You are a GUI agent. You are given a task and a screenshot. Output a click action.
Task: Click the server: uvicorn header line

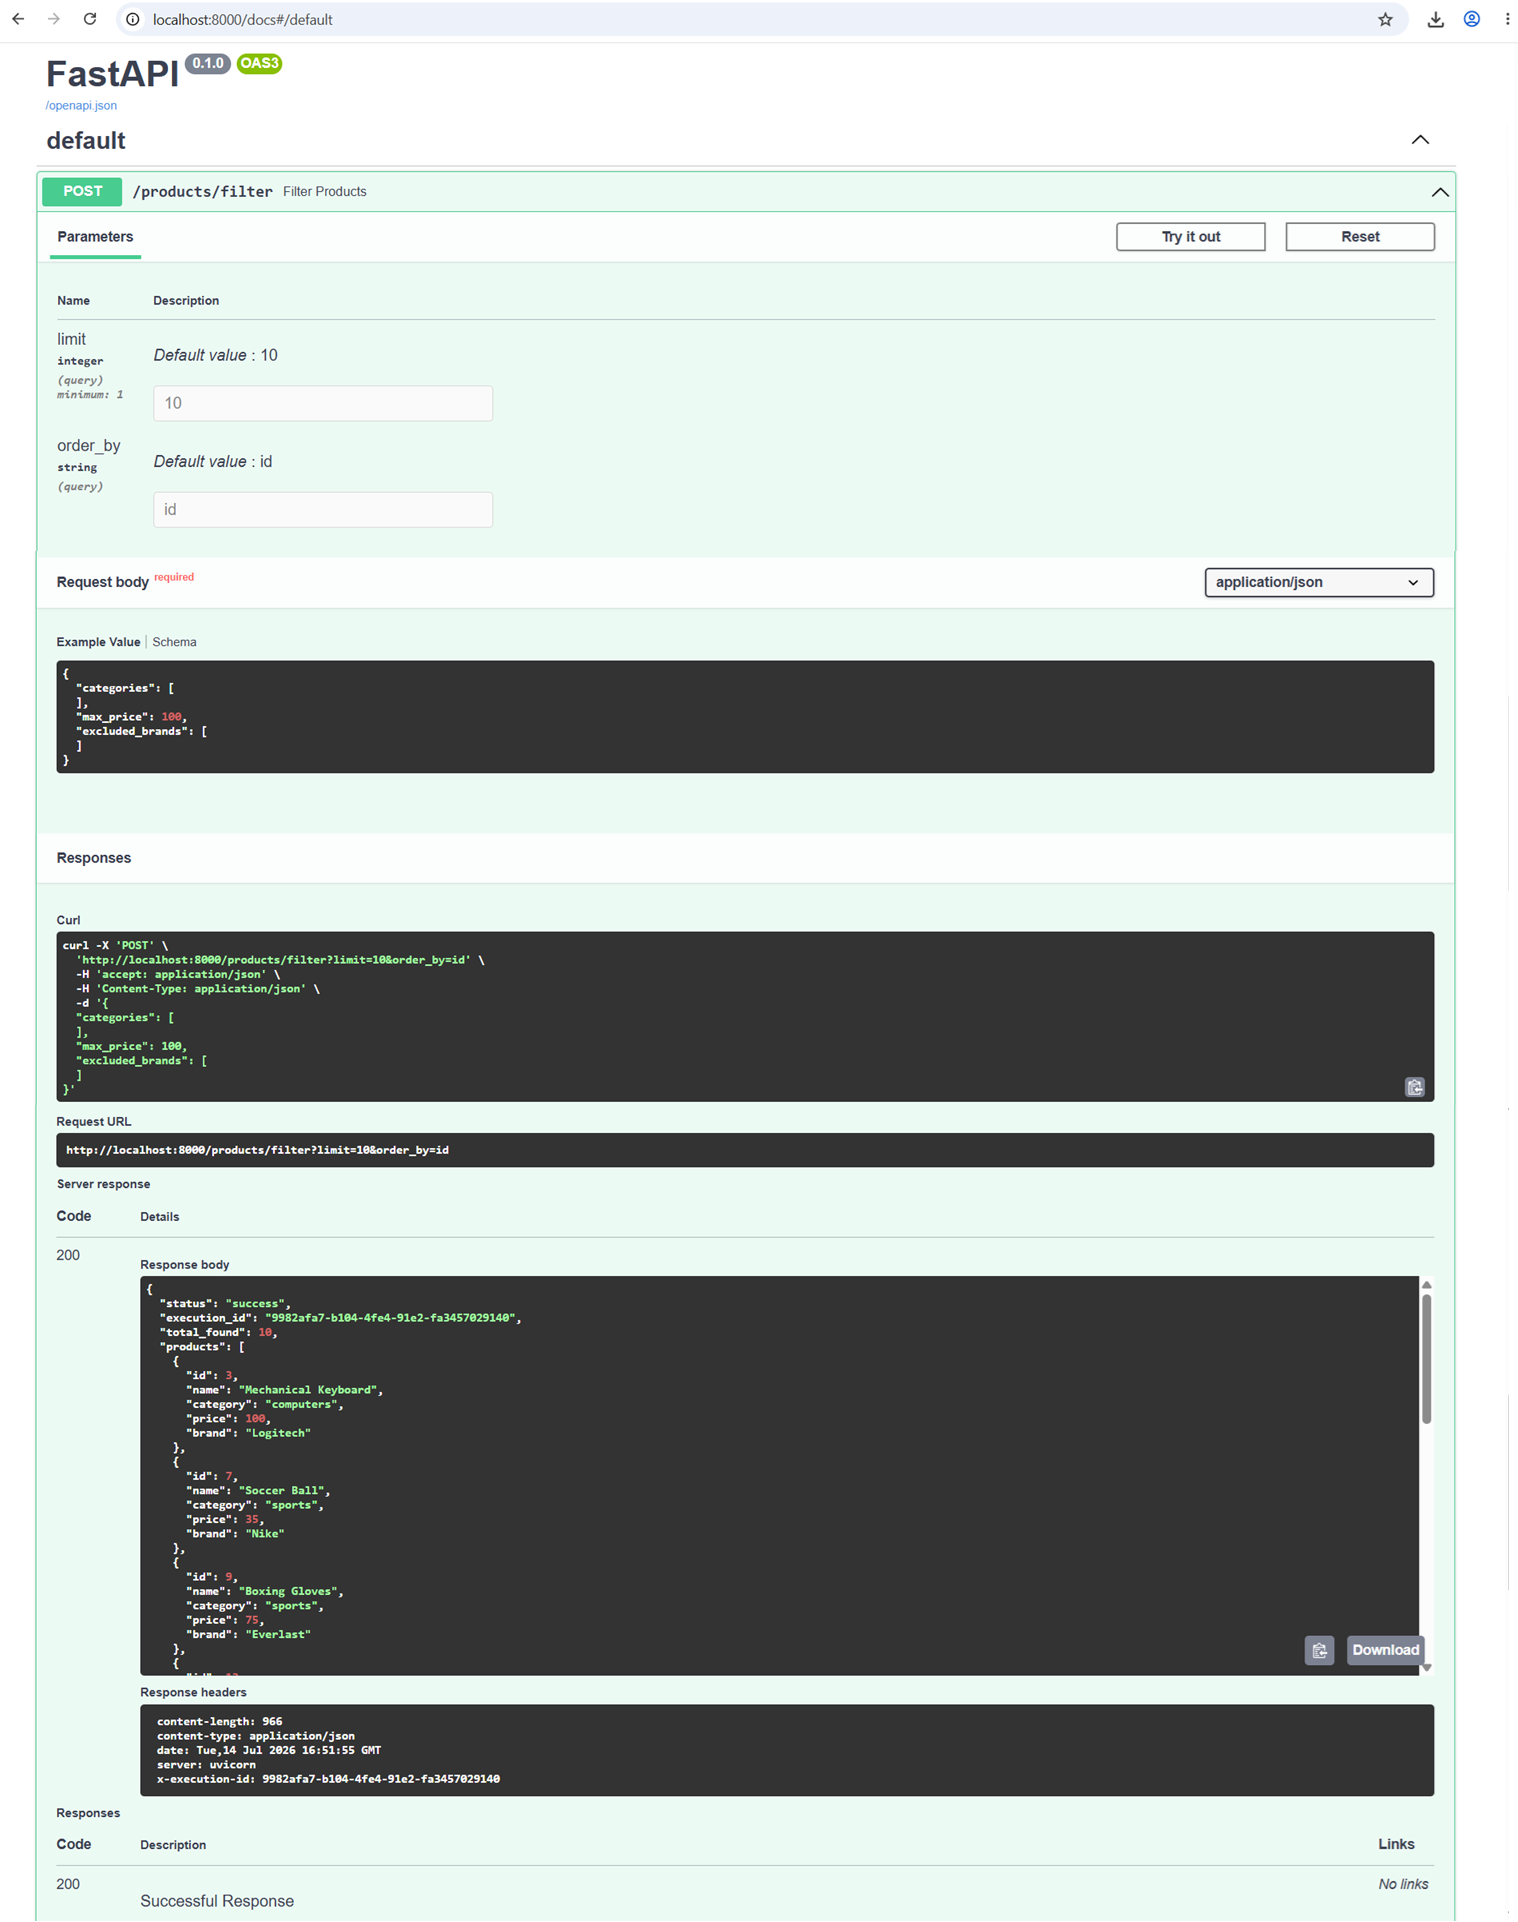206,1765
